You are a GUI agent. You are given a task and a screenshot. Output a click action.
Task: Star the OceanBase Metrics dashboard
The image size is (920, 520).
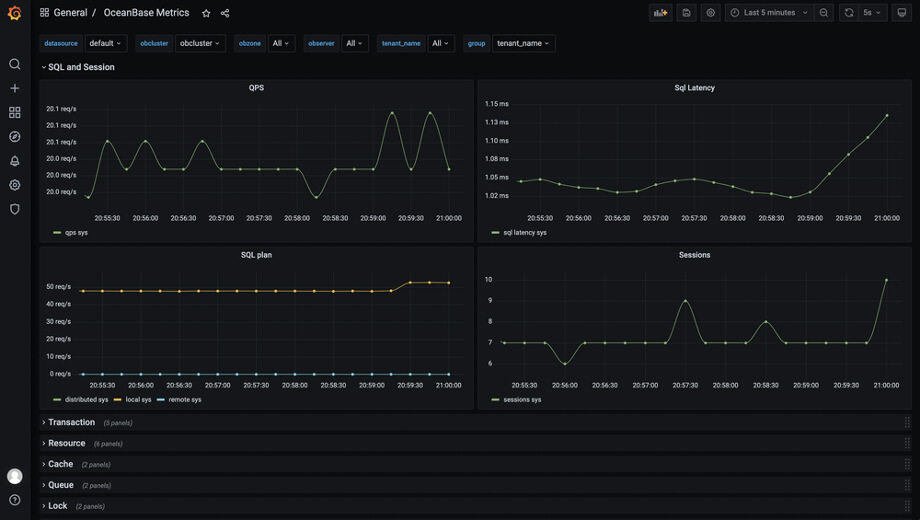pos(206,13)
